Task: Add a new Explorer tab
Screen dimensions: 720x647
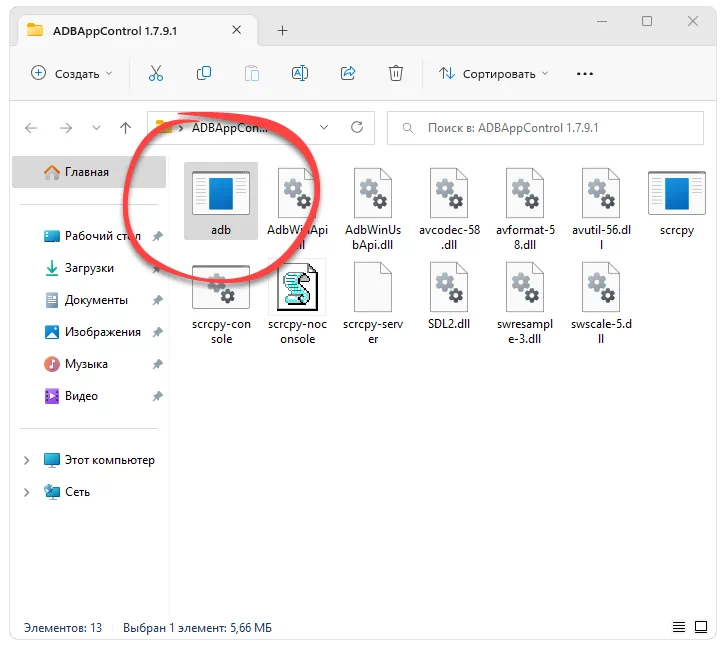Action: tap(282, 31)
